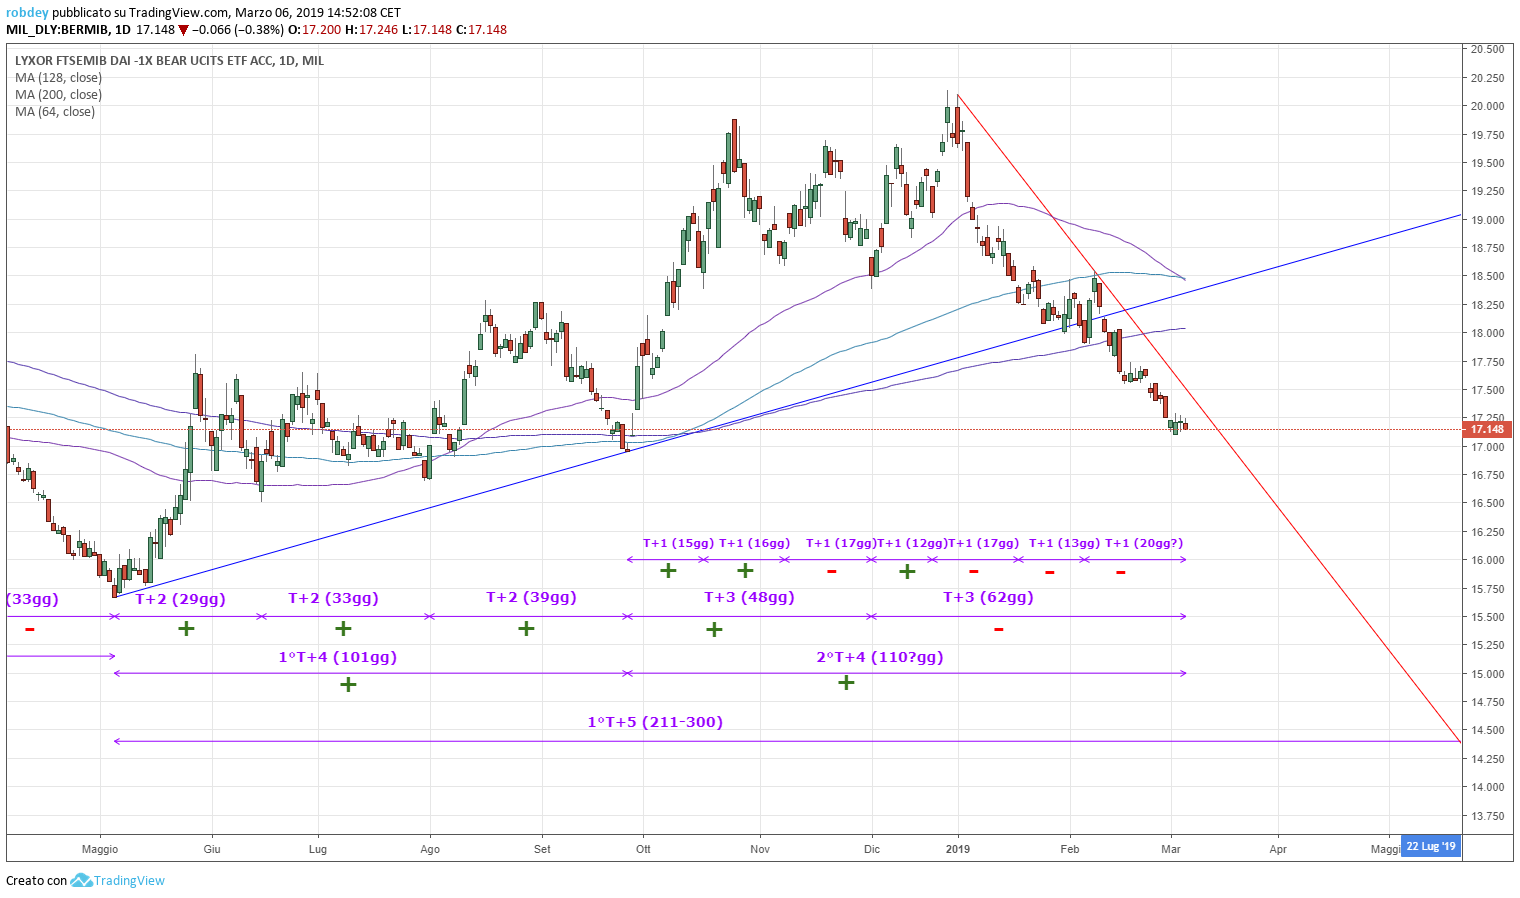The image size is (1520, 898).
Task: Click the green plus under 2°T+4 (110?gg)
Action: pos(846,683)
